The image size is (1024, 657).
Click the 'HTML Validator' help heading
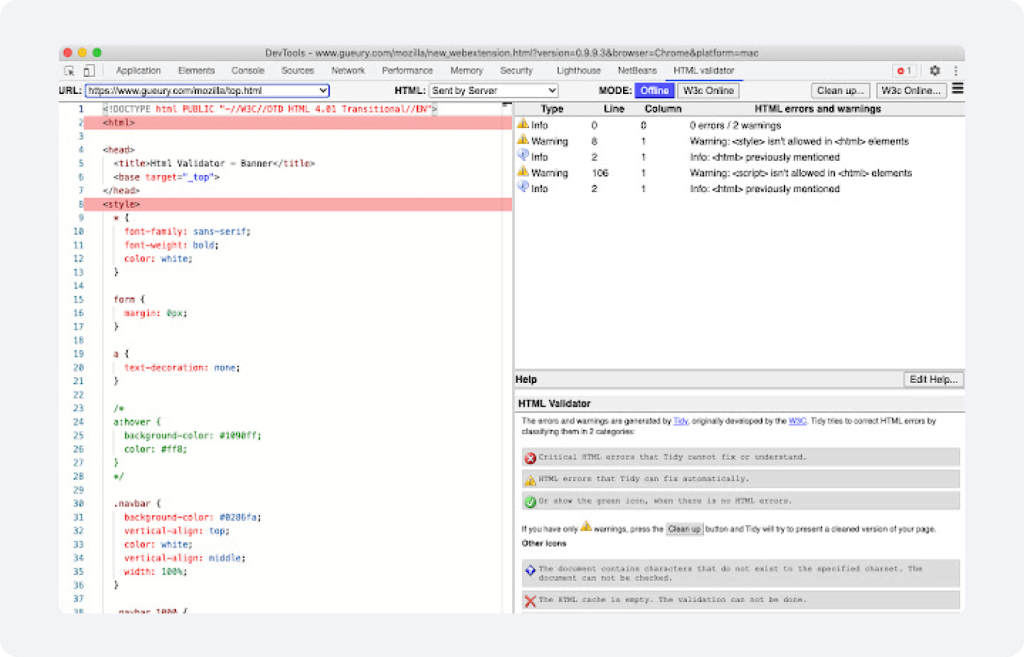tap(554, 404)
